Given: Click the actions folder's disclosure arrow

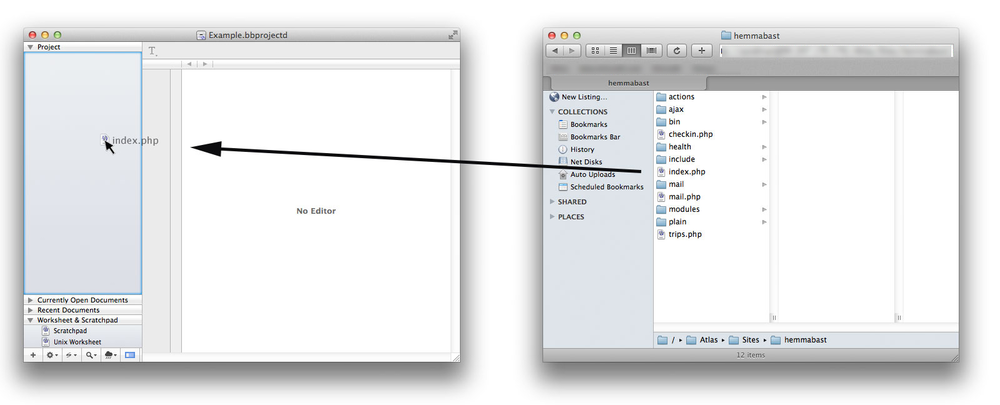Looking at the screenshot, I should coord(764,97).
